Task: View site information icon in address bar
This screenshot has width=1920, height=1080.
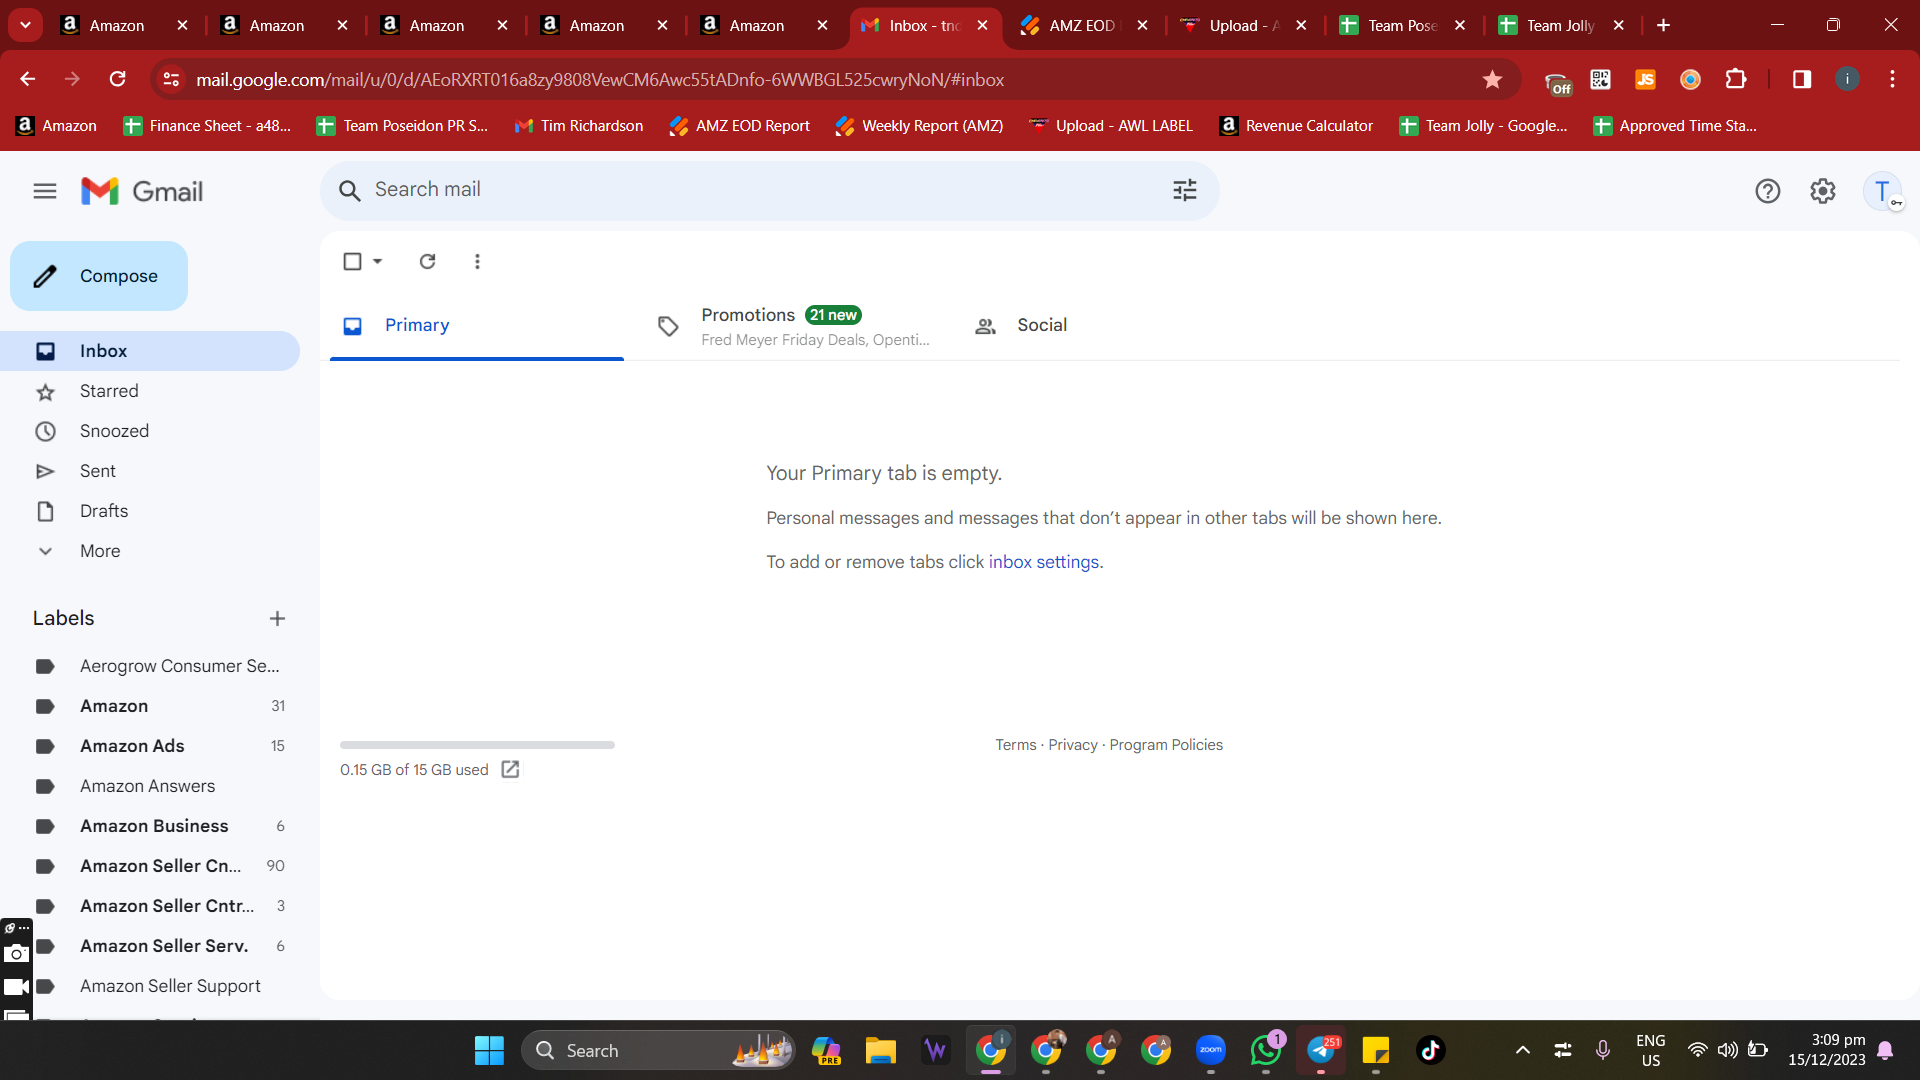Action: [x=171, y=79]
